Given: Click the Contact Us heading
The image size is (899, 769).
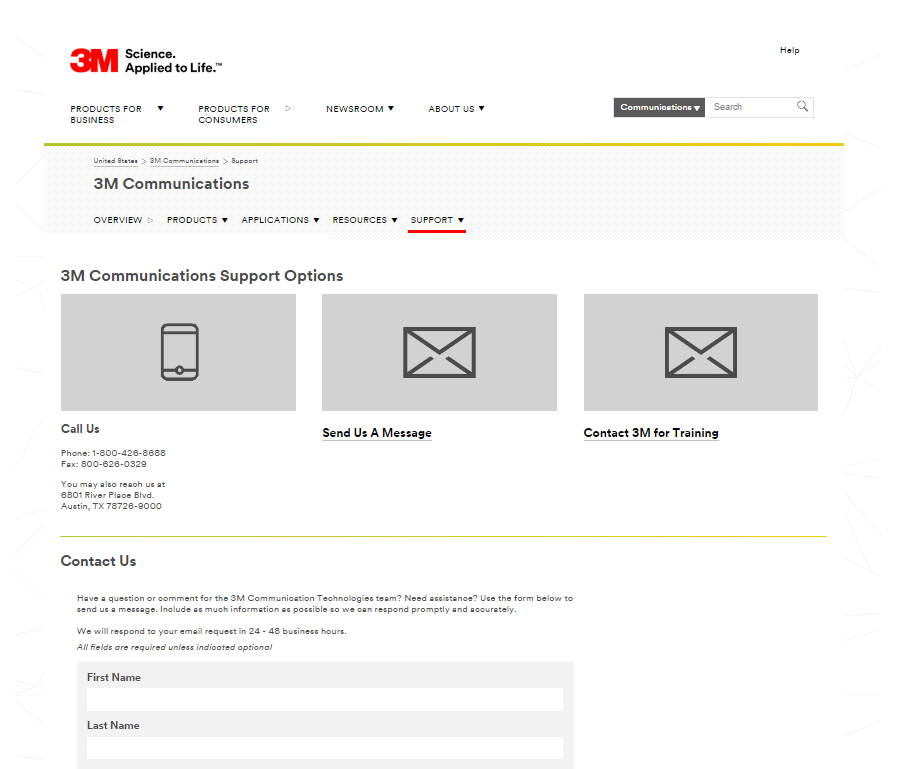Looking at the screenshot, I should click(x=99, y=561).
